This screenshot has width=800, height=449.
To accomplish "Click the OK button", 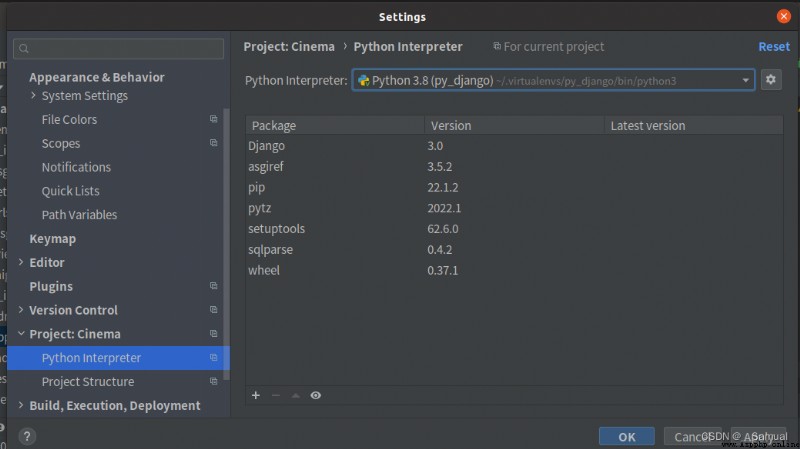I will pyautogui.click(x=627, y=437).
